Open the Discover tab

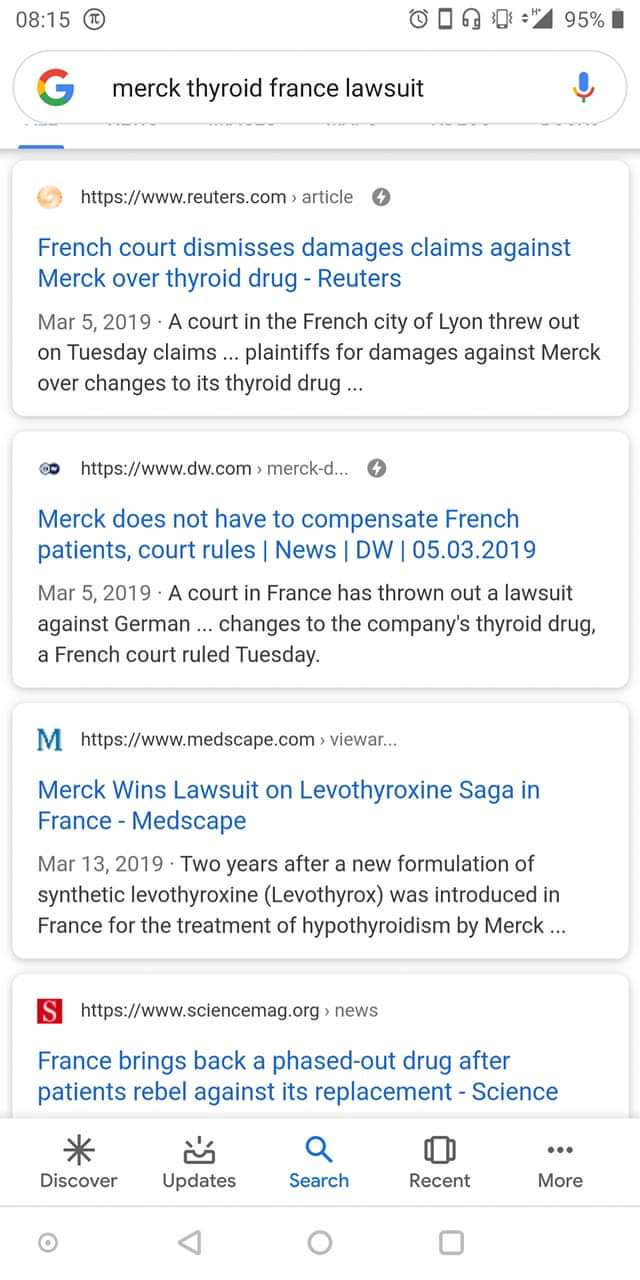click(x=78, y=1163)
